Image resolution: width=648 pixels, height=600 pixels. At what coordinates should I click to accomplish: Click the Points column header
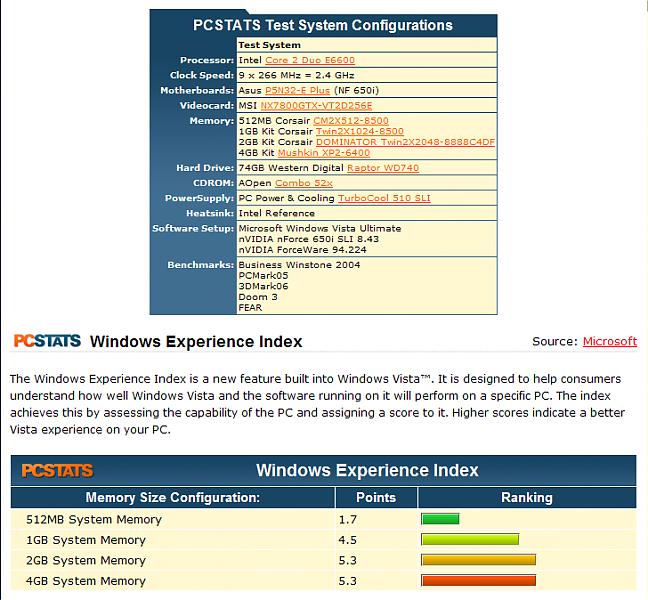point(376,498)
